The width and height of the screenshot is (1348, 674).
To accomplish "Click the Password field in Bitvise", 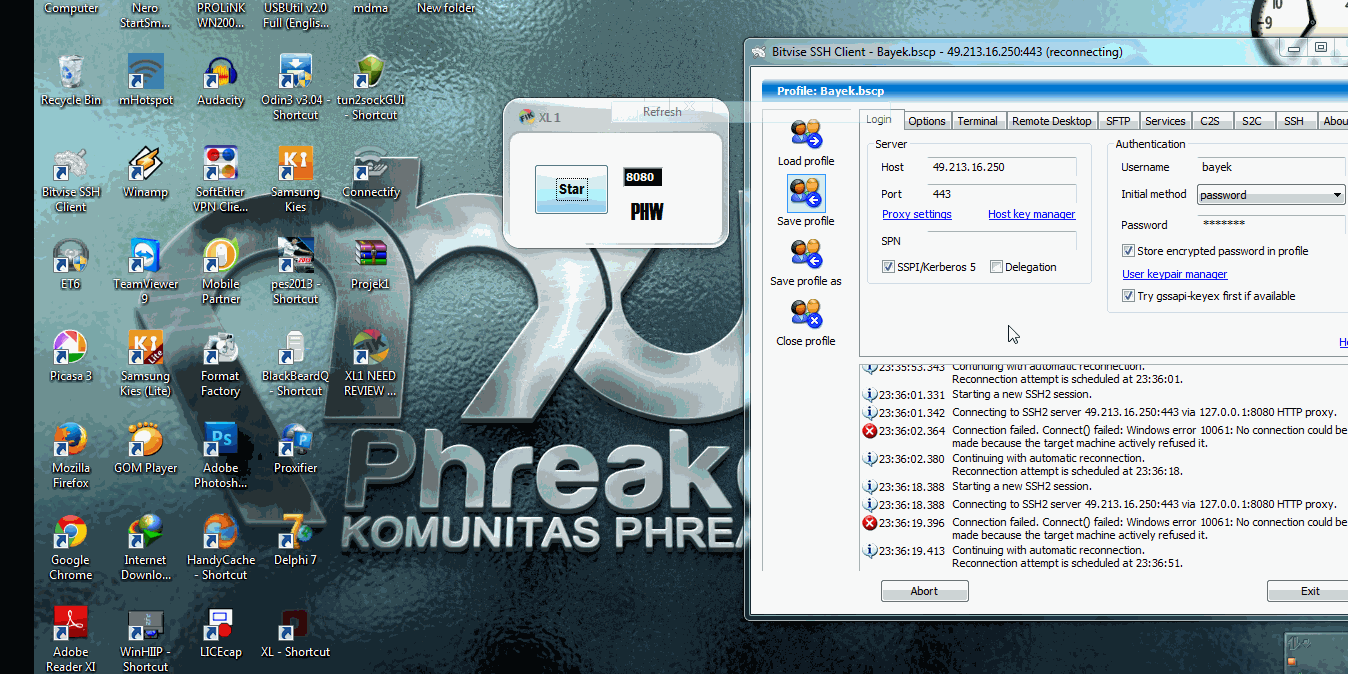I will point(1272,224).
